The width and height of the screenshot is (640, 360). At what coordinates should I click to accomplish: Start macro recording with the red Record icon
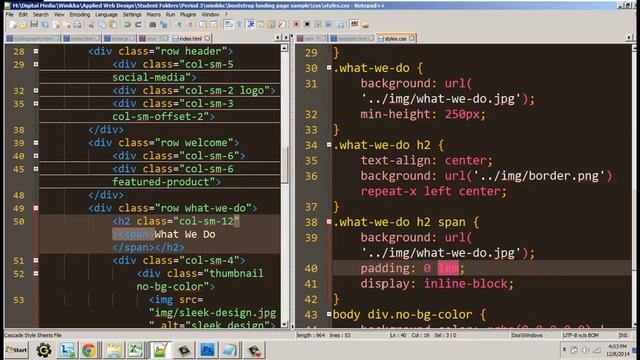(x=296, y=24)
